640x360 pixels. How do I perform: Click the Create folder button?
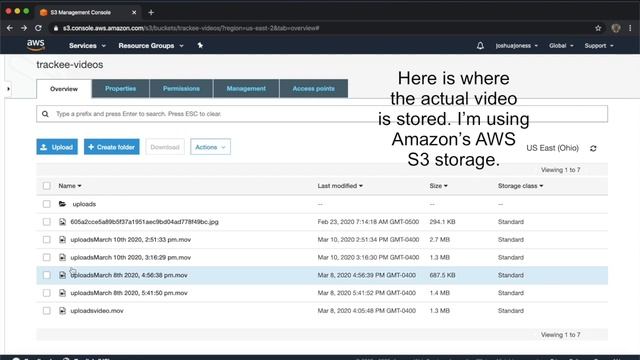pos(111,147)
